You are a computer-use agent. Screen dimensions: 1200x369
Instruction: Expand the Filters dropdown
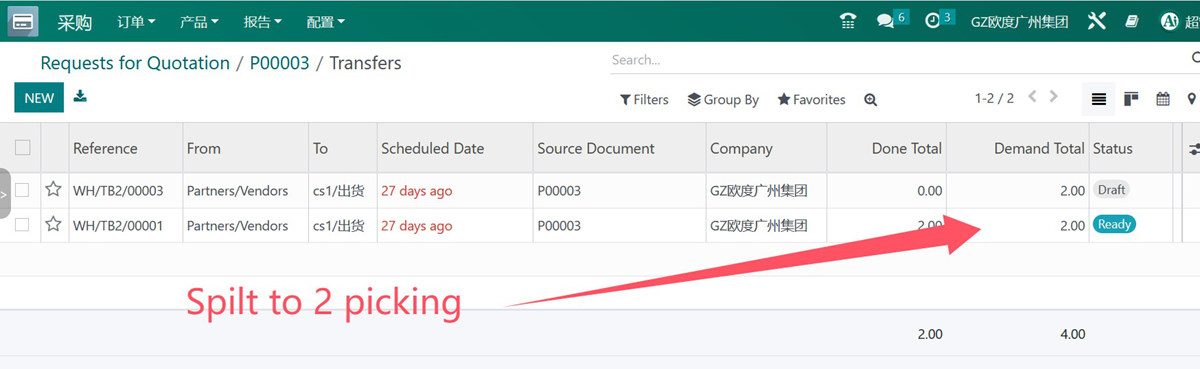click(644, 100)
